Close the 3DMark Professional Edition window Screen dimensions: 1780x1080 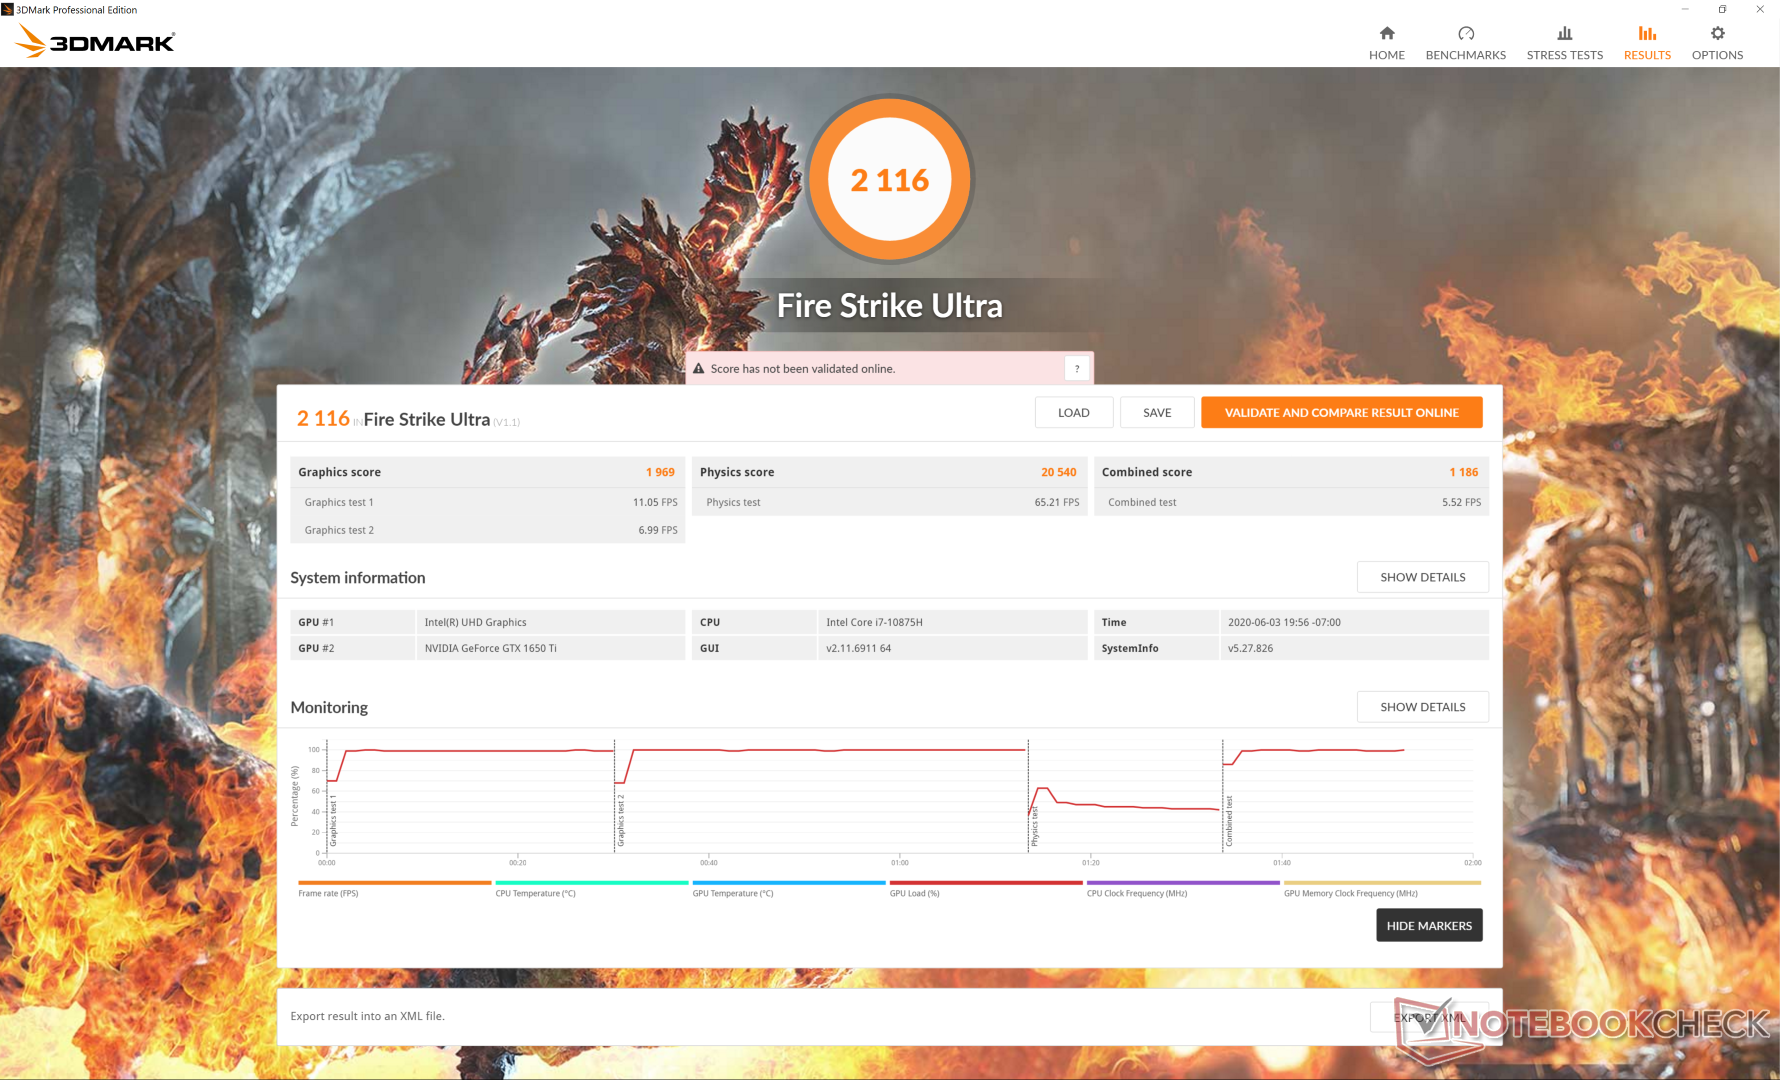coord(1760,9)
